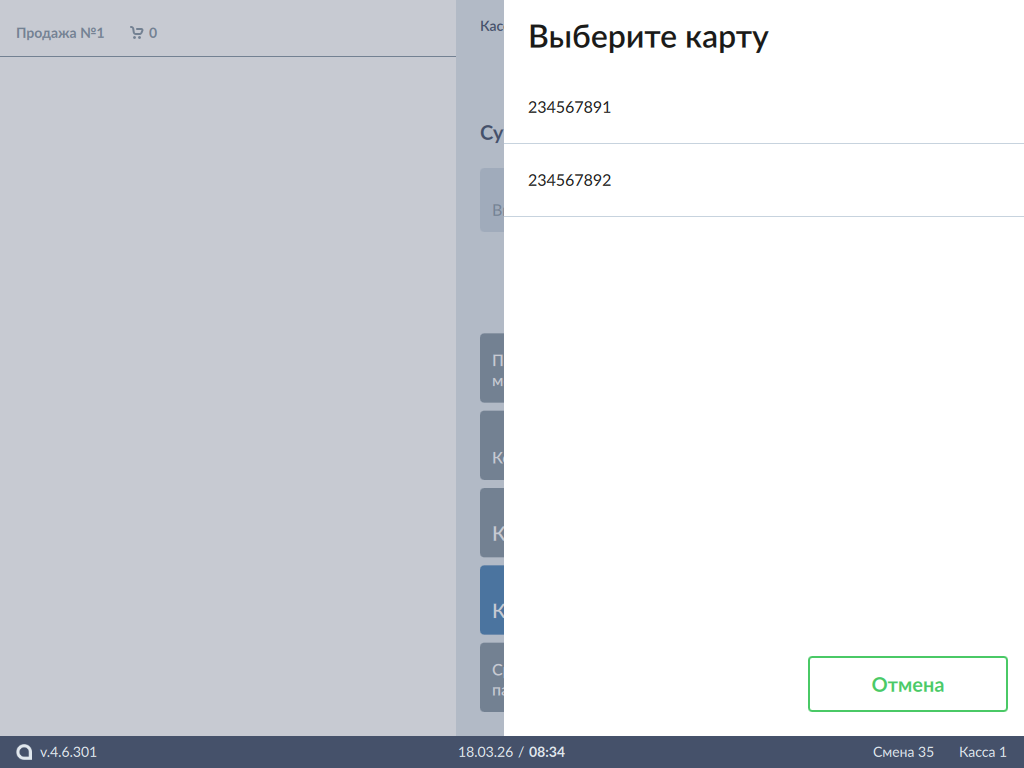Click the cart item count 0
1024x768 pixels.
pos(153,33)
